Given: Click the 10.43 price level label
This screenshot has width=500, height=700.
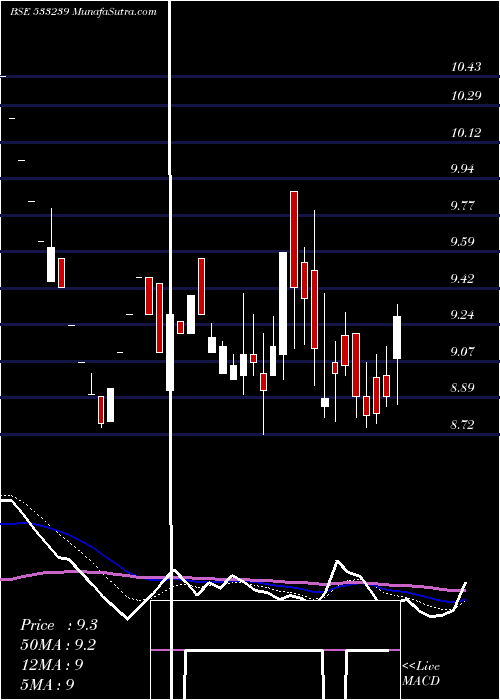Looking at the screenshot, I should [466, 67].
